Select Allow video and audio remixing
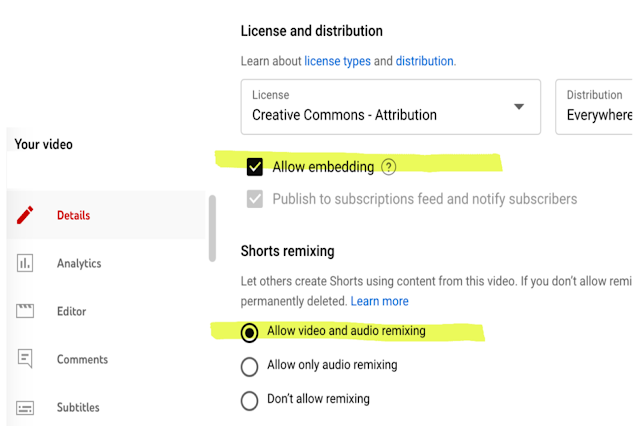639x426 pixels. pyautogui.click(x=250, y=332)
